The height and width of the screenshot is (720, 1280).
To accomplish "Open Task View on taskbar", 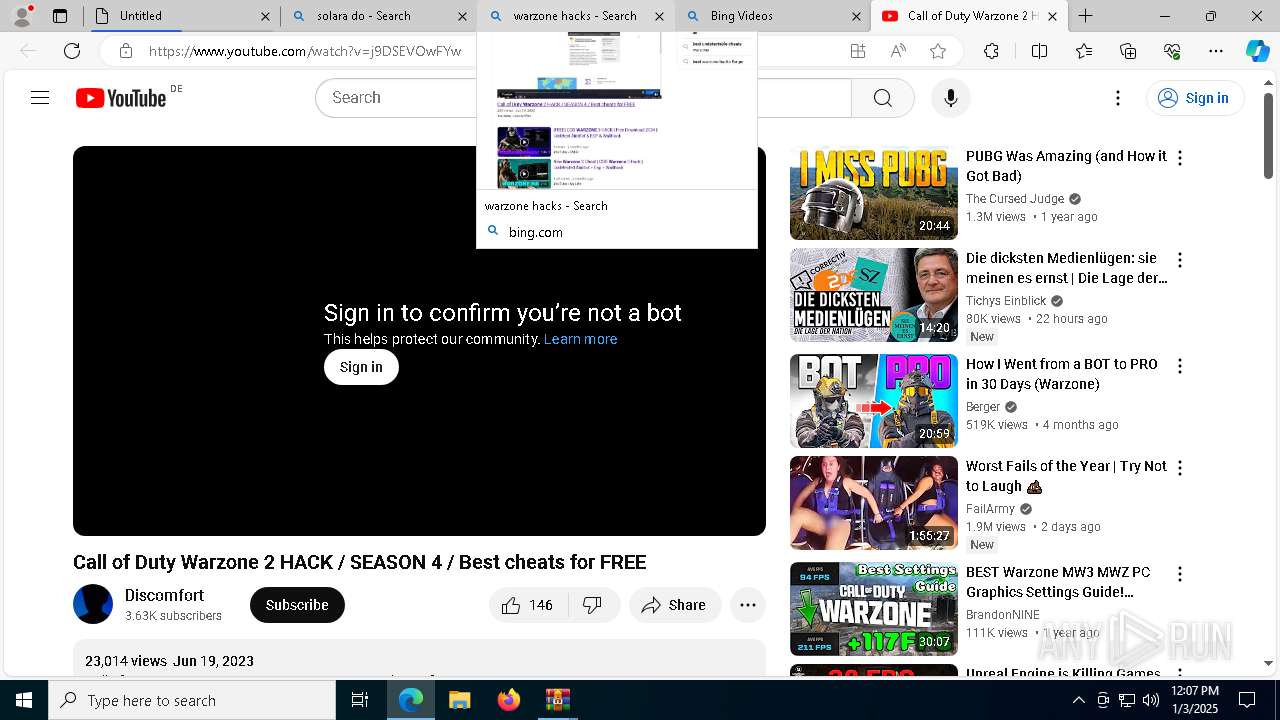I will point(360,700).
